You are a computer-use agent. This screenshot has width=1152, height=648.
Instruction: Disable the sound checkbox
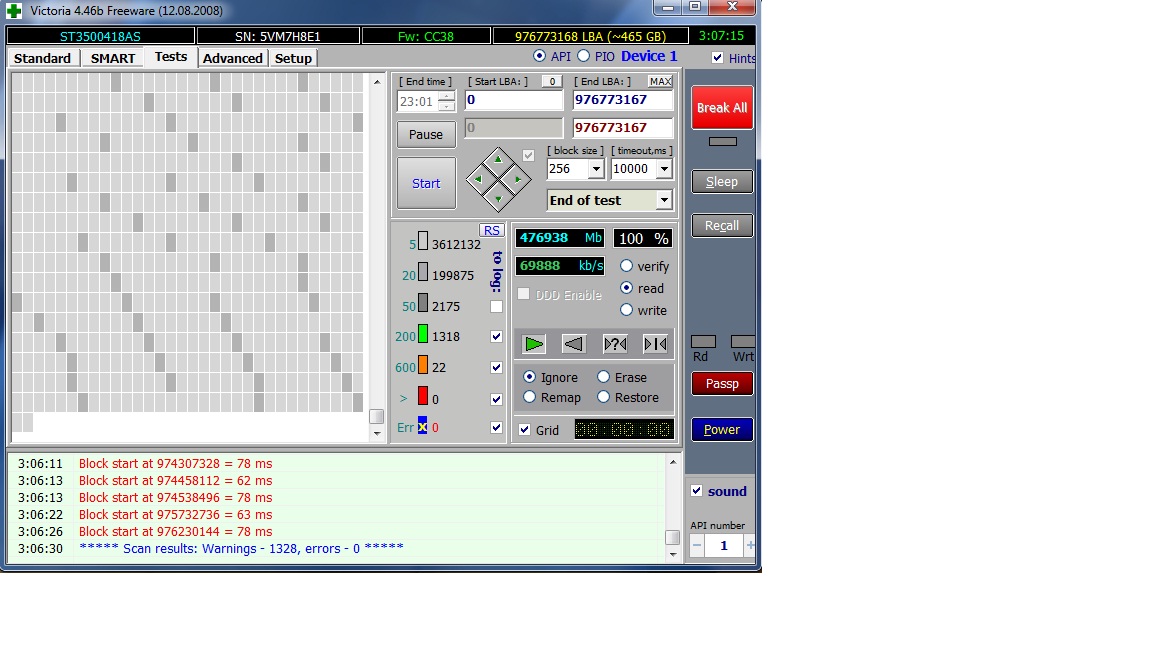[x=697, y=491]
